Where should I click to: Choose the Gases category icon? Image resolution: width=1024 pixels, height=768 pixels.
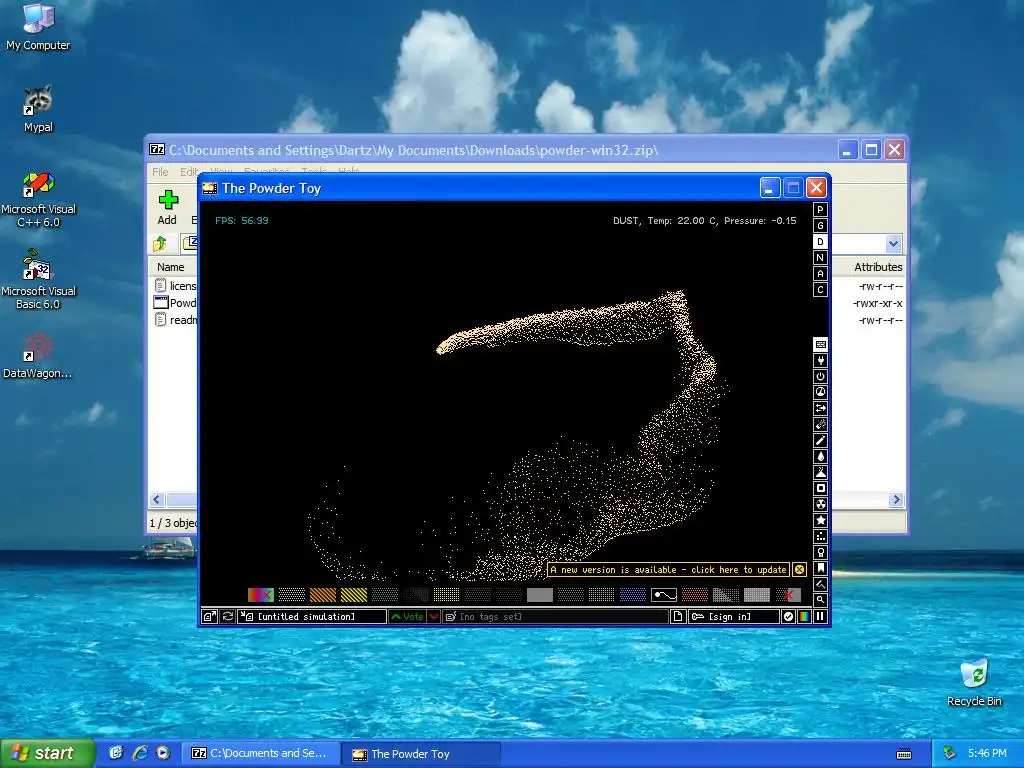click(820, 440)
